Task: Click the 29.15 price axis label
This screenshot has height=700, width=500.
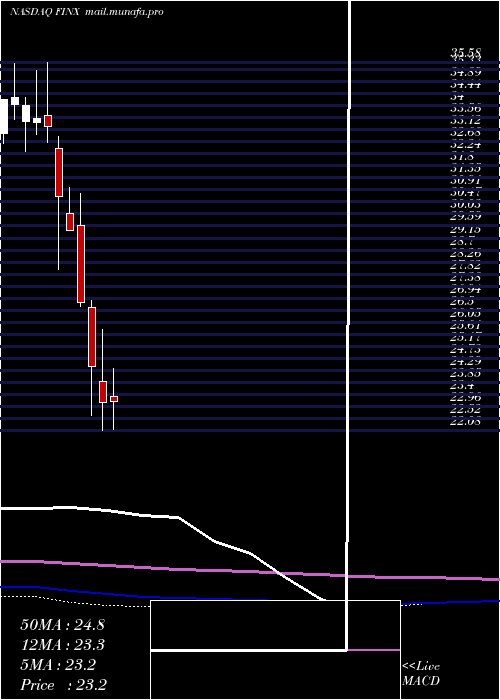Action: [465, 229]
